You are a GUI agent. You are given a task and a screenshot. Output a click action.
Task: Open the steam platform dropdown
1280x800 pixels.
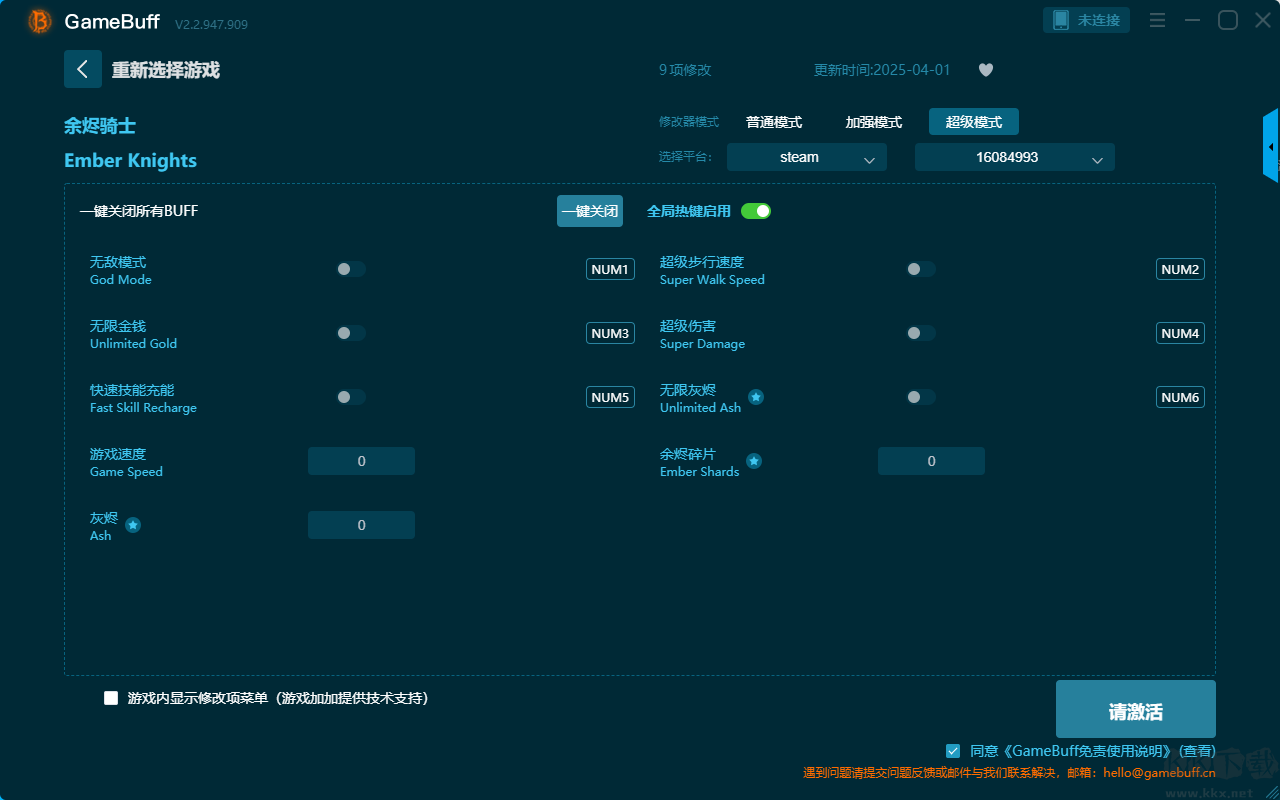(807, 157)
